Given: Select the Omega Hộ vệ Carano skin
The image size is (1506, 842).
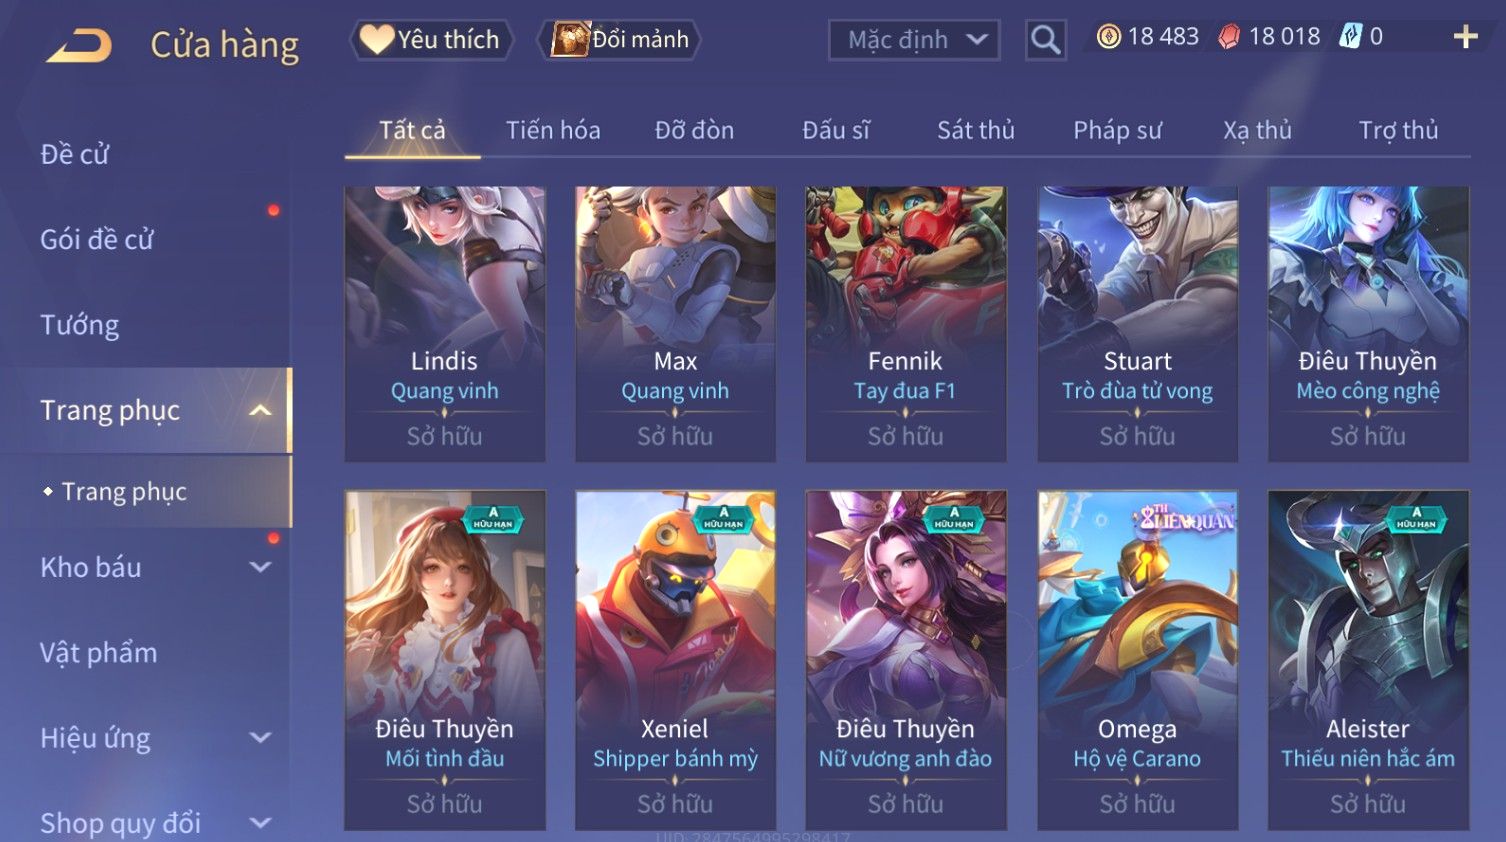Looking at the screenshot, I should pos(1137,660).
